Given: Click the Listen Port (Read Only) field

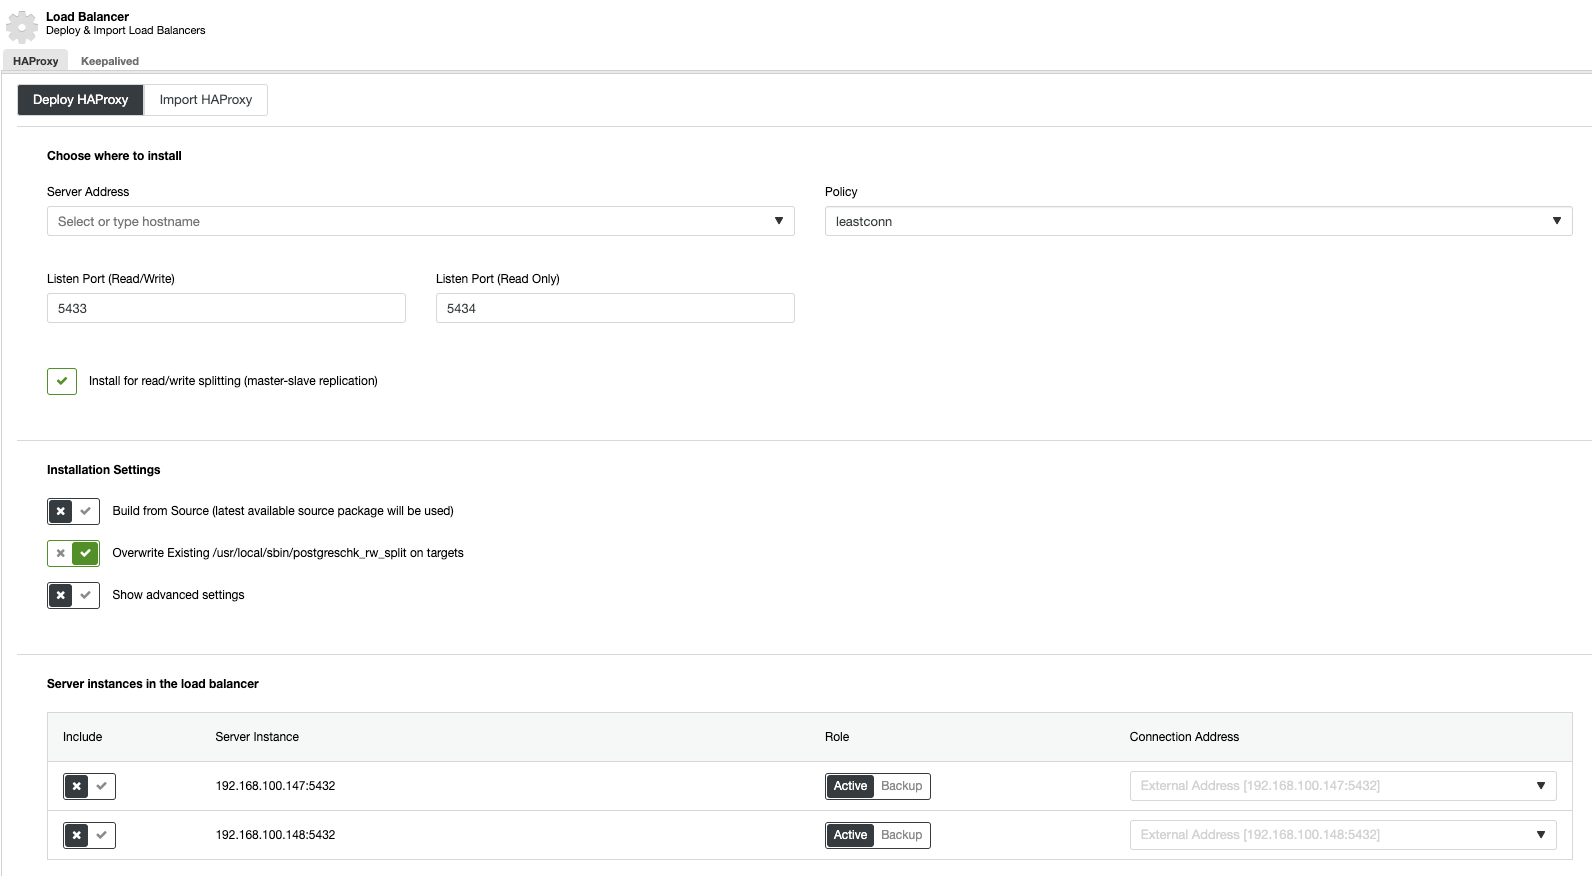Looking at the screenshot, I should (615, 308).
